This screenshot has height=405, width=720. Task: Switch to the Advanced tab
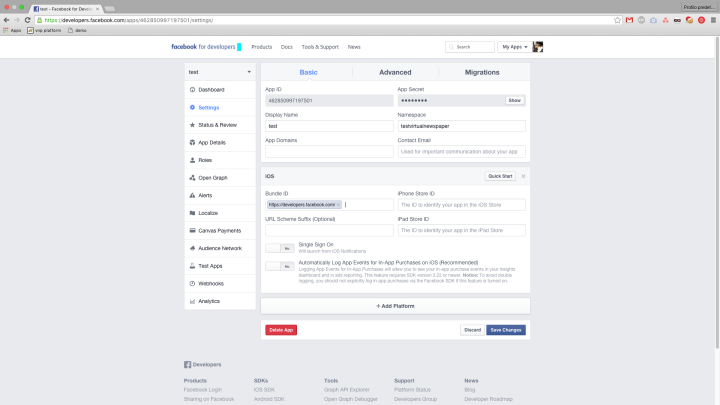point(395,72)
